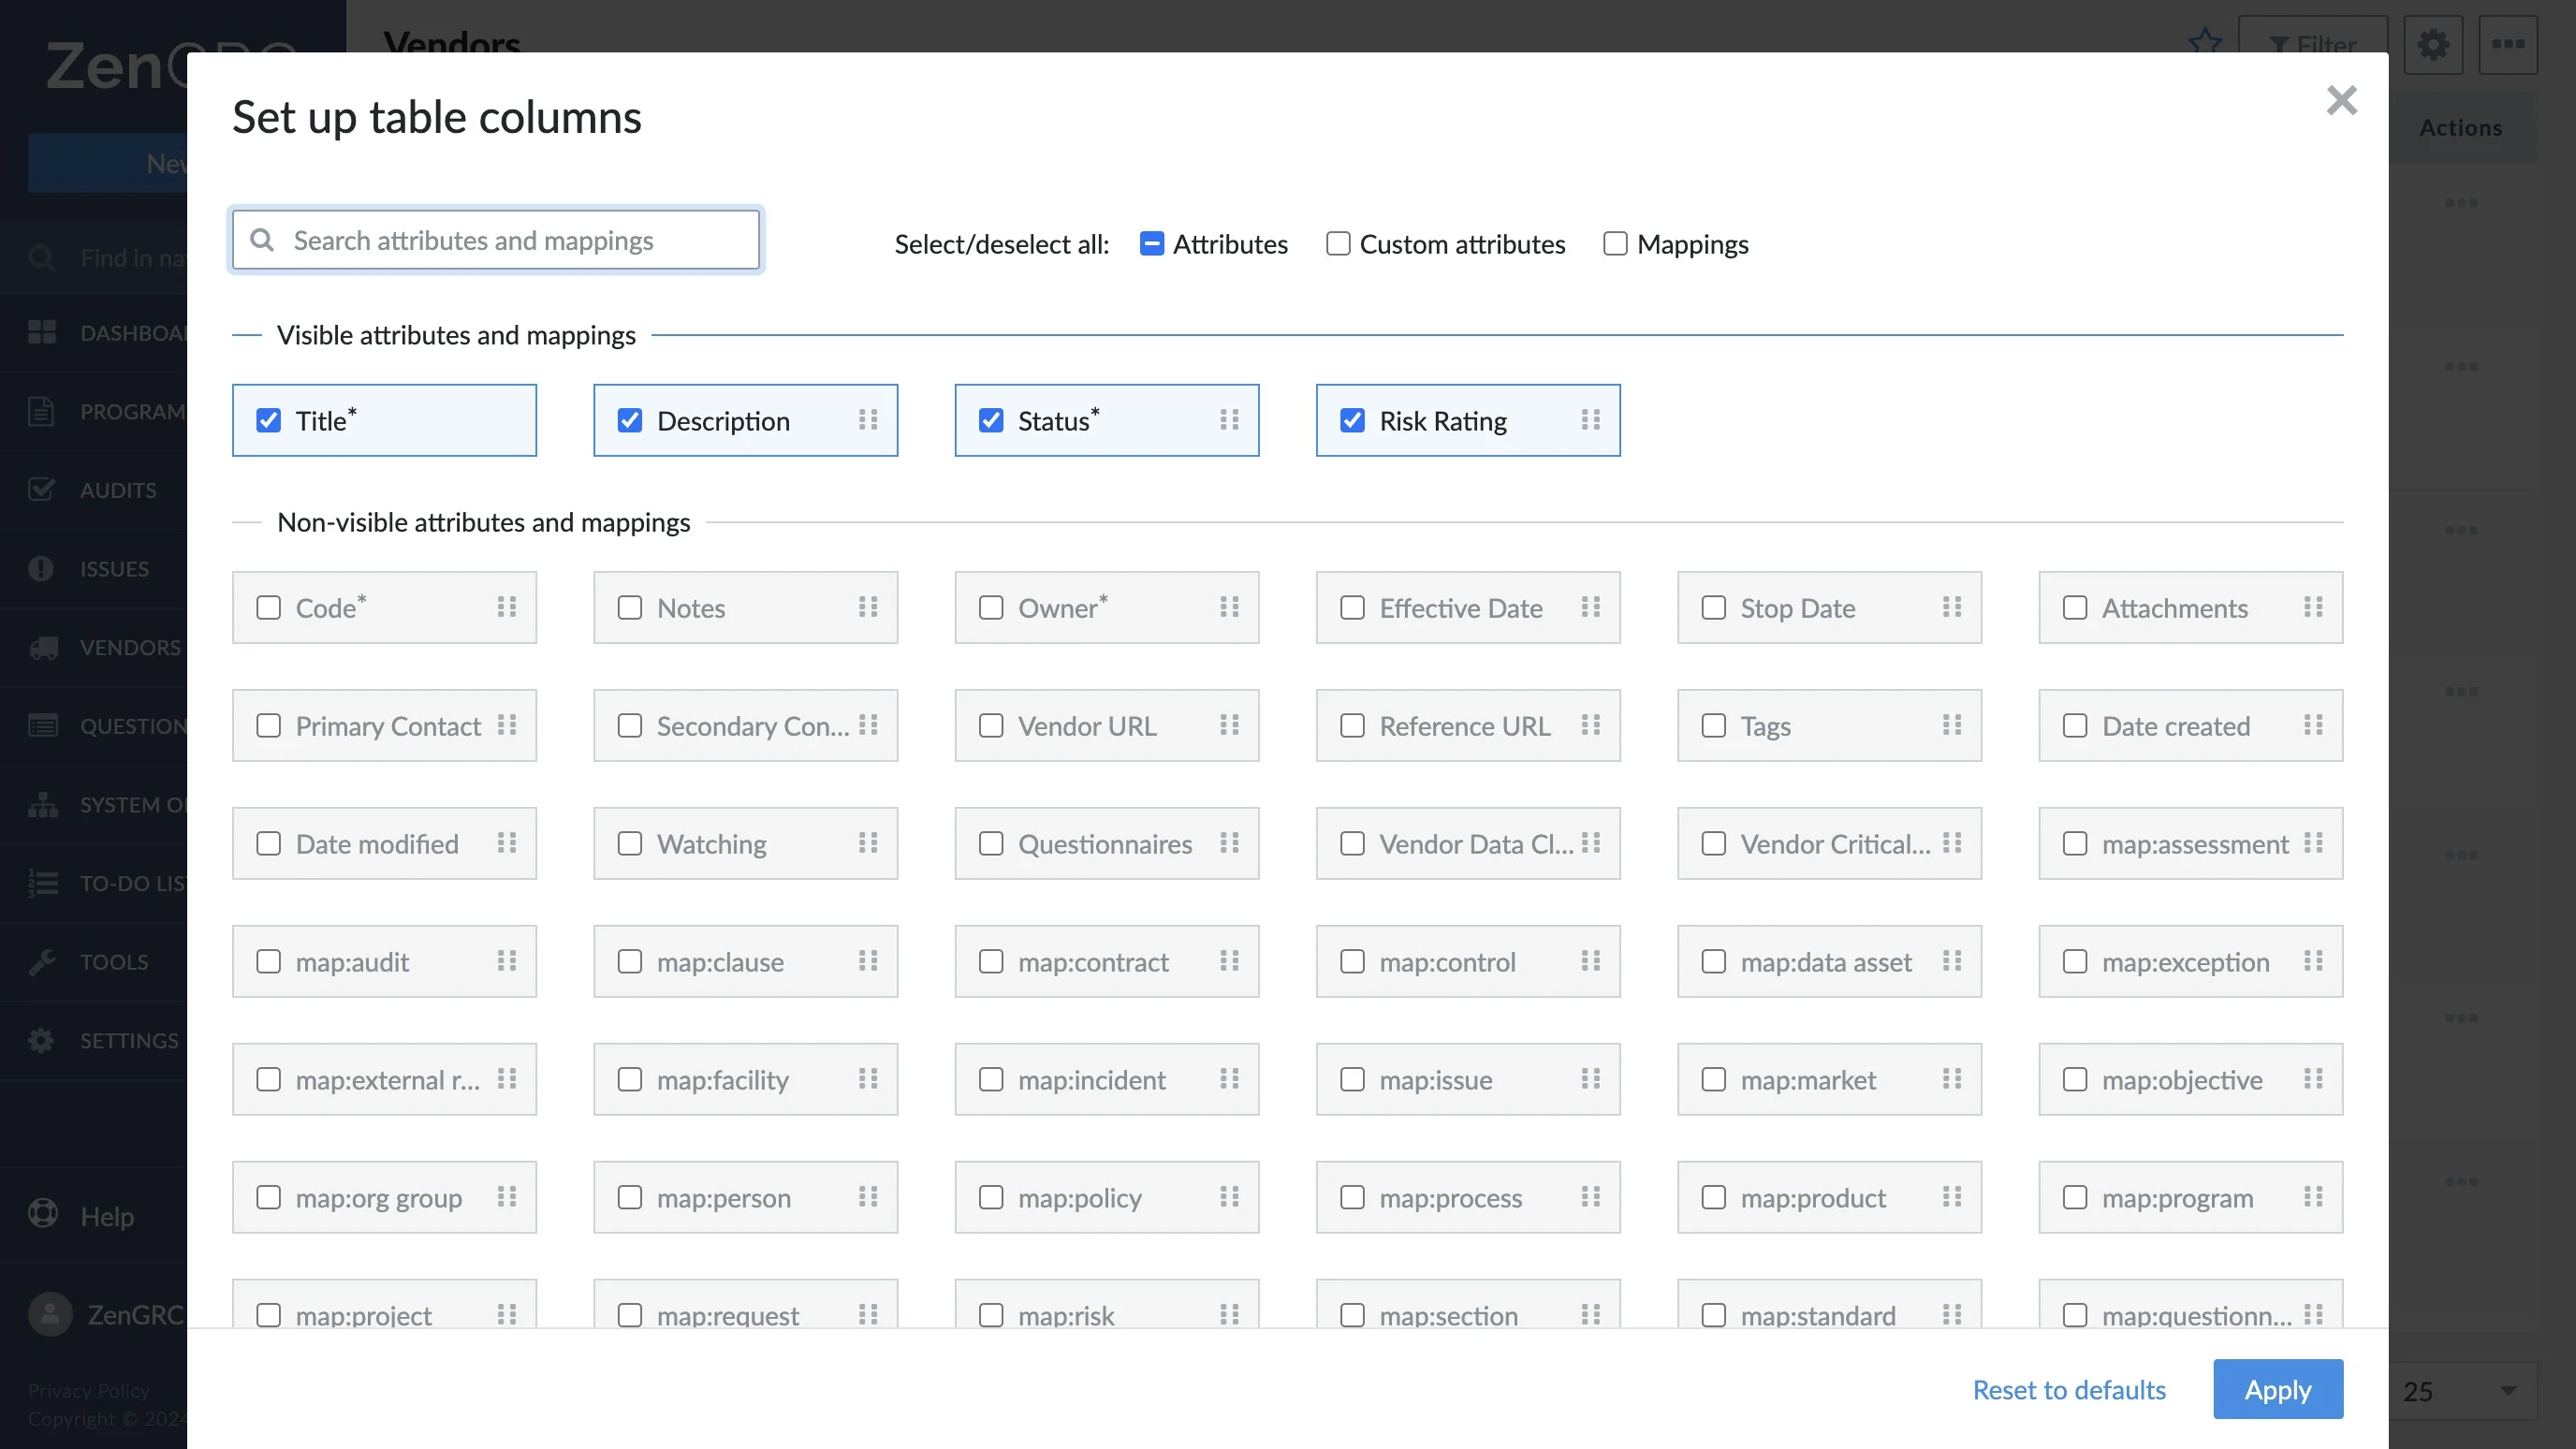Enable the Secondary Contact column checkbox

630,725
